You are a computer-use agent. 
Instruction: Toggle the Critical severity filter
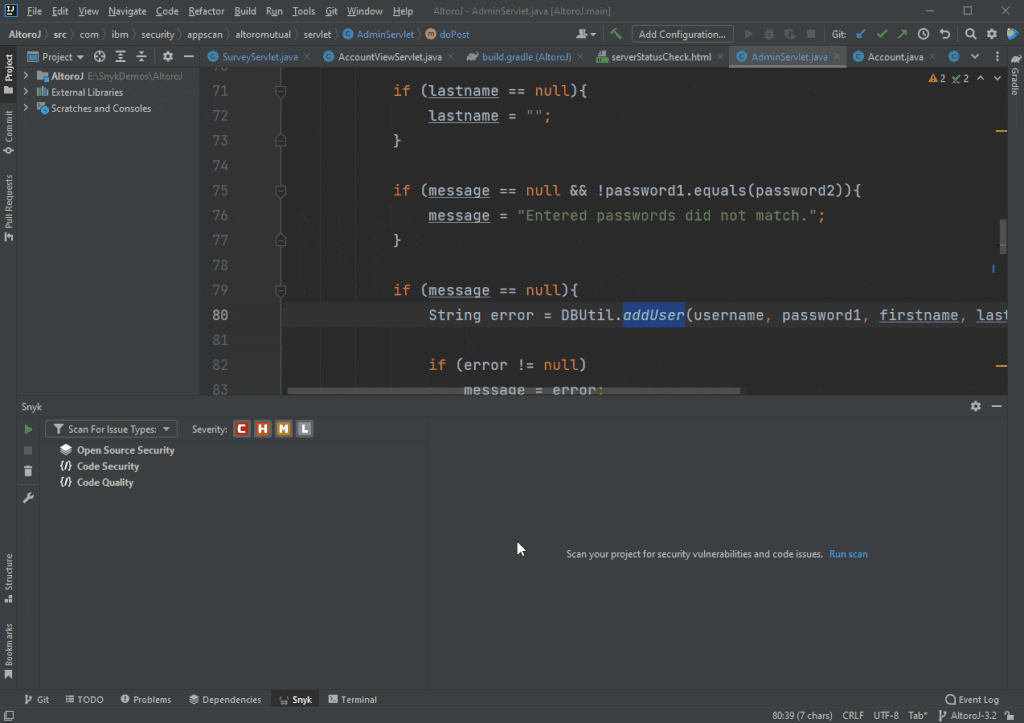click(241, 429)
